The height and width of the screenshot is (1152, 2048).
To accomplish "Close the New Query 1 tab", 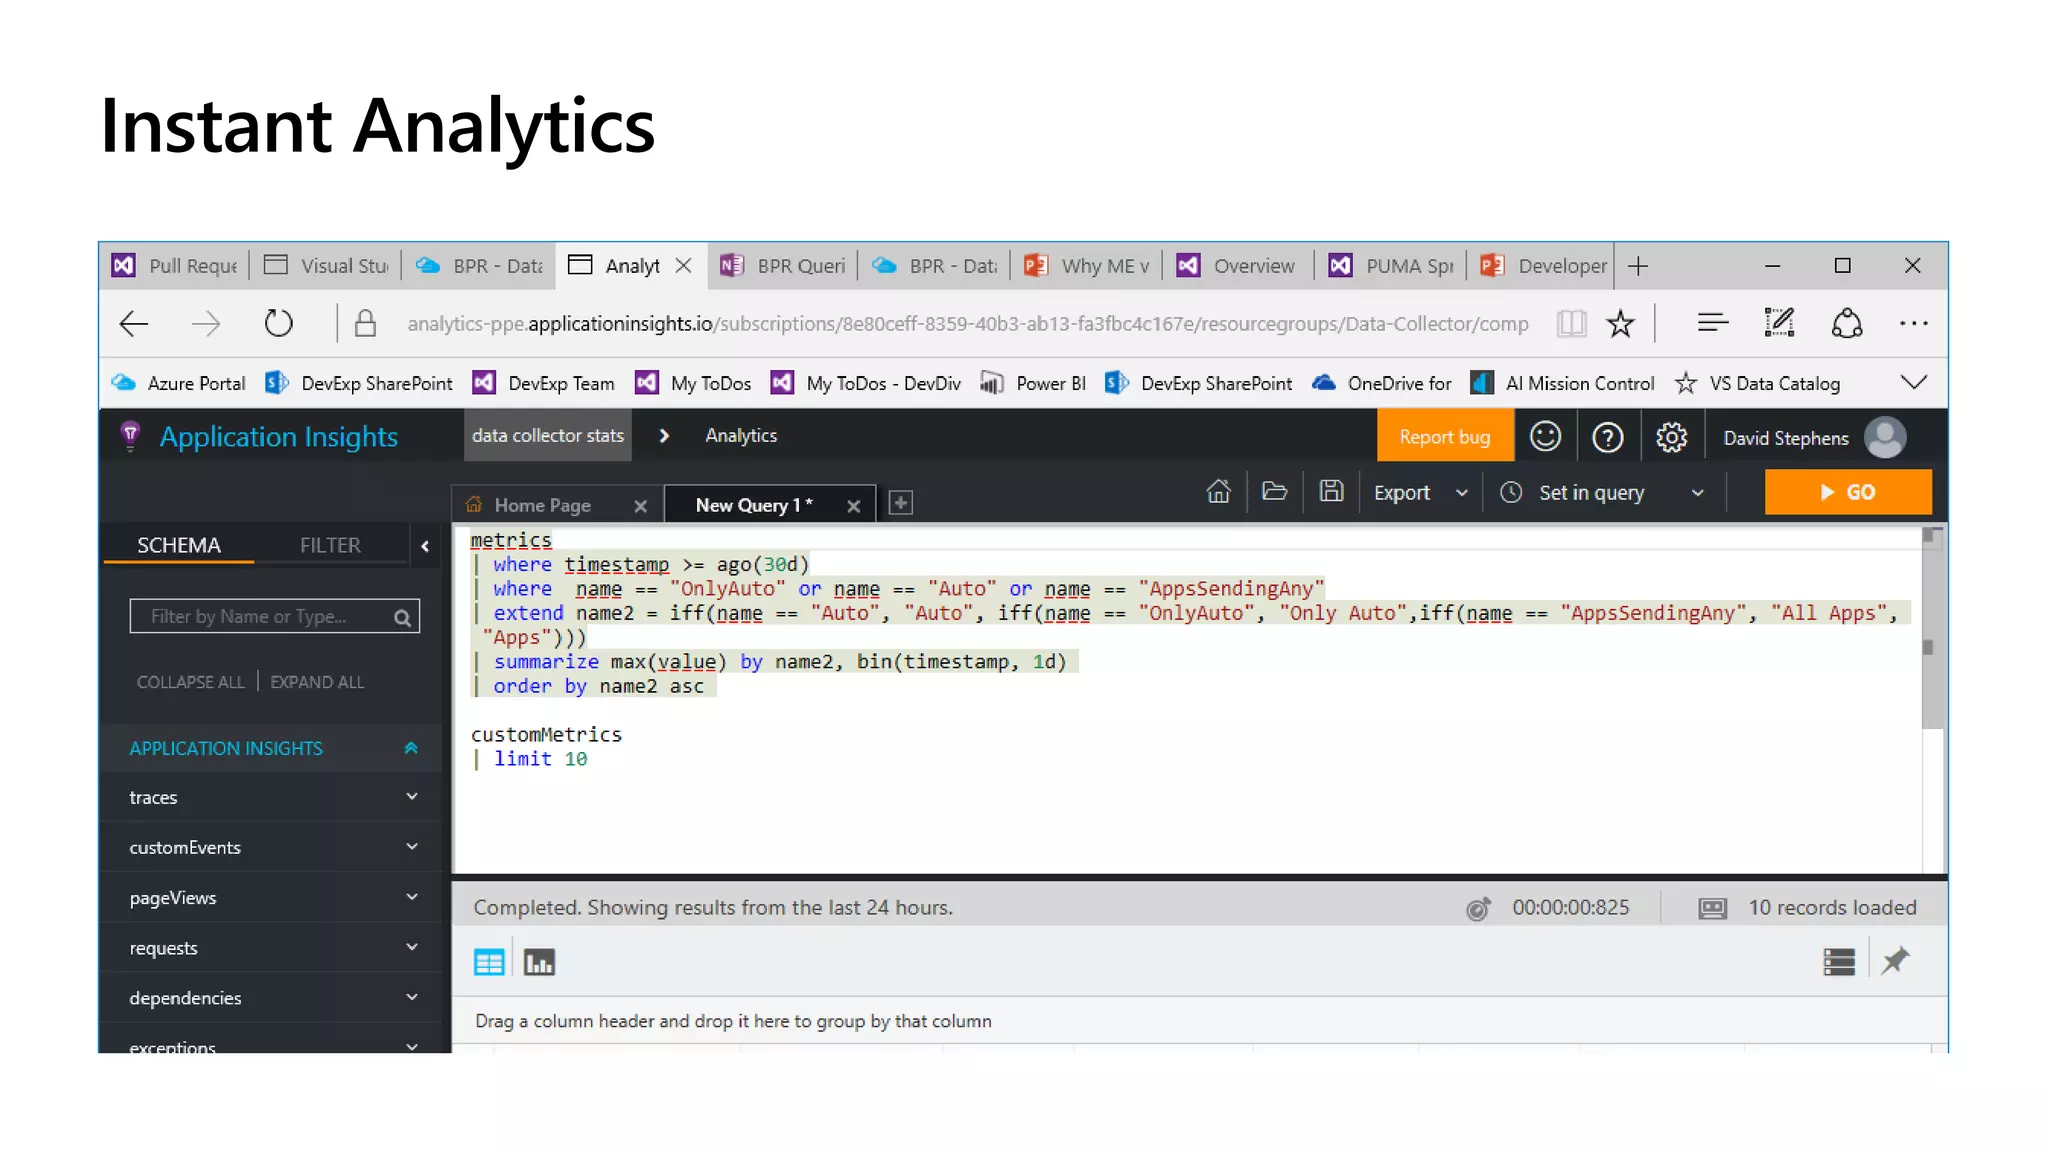I will tap(853, 506).
